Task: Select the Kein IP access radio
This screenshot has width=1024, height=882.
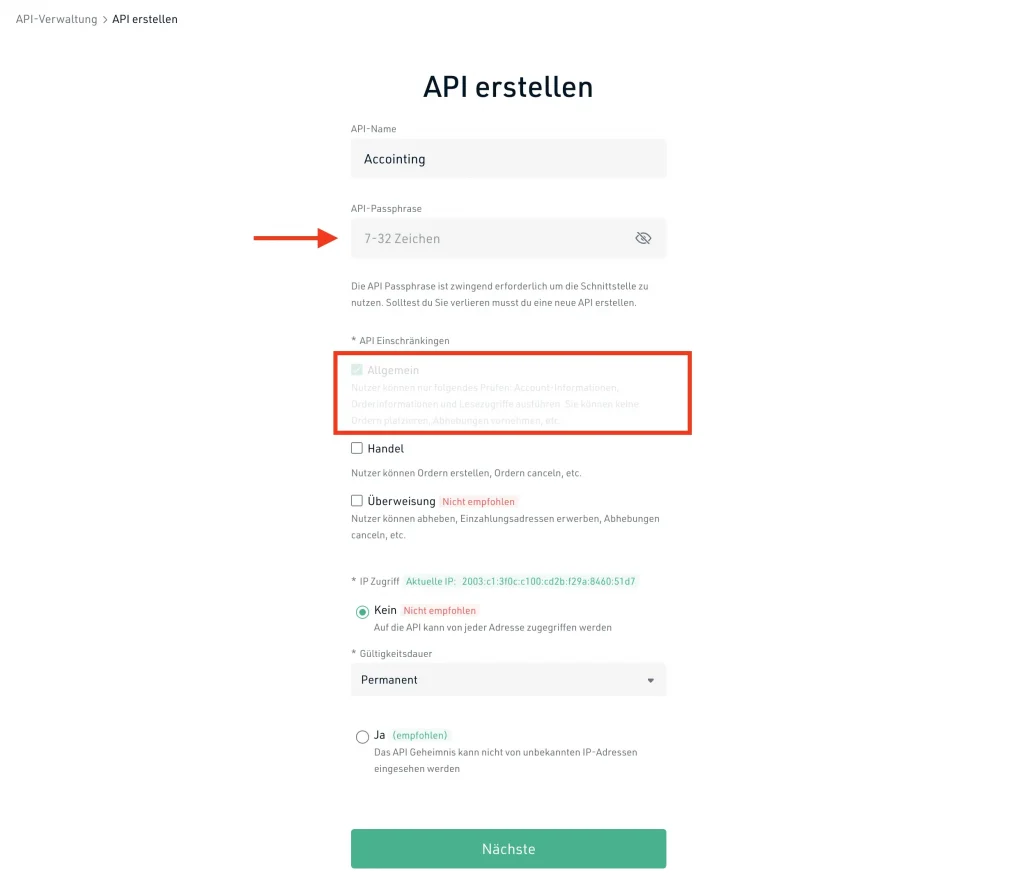Action: (x=362, y=611)
